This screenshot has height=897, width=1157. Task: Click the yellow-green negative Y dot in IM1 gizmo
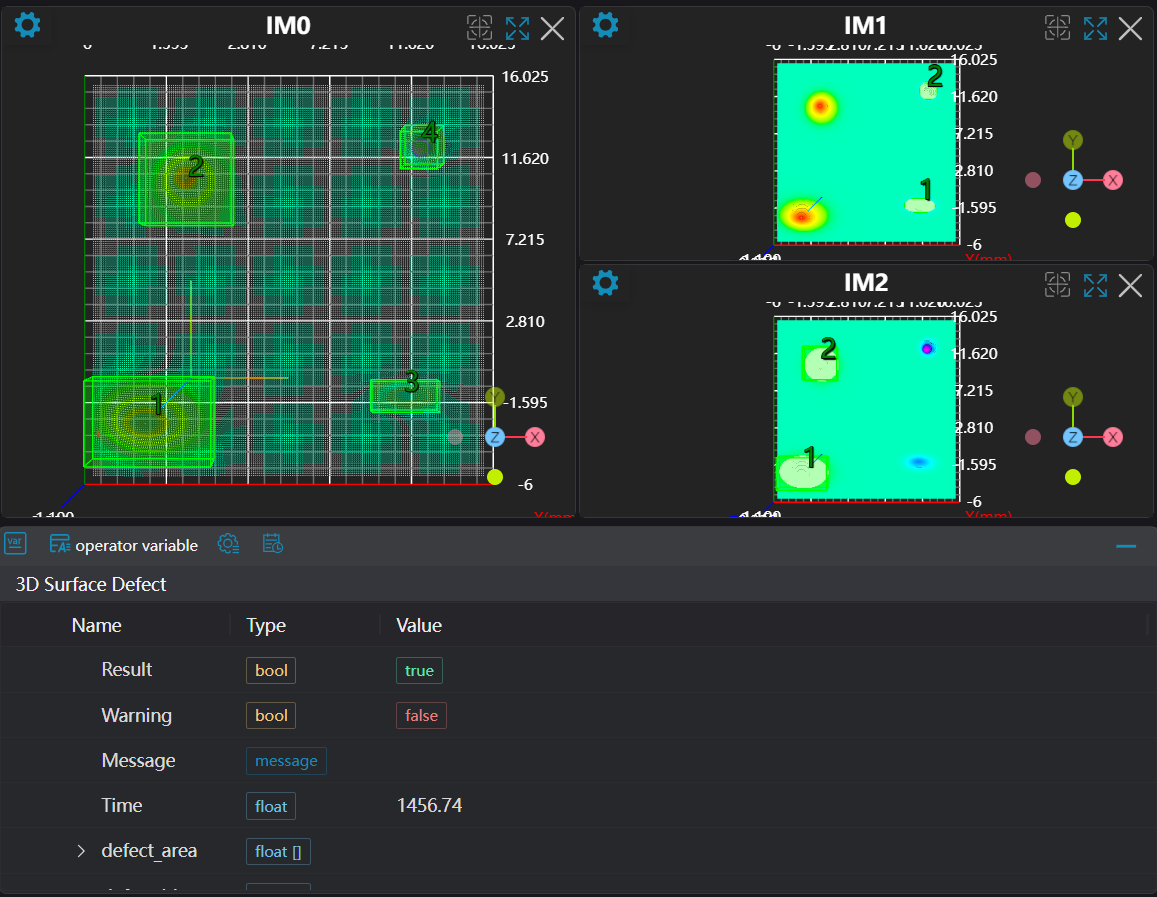[x=1073, y=220]
